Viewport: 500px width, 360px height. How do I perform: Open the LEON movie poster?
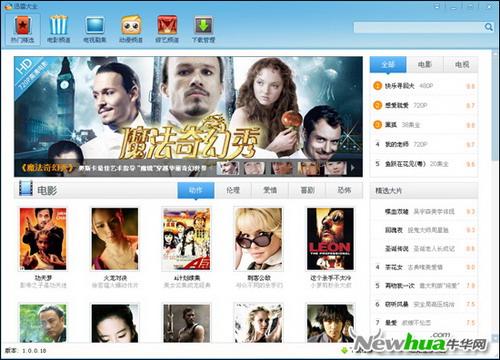tap(330, 239)
